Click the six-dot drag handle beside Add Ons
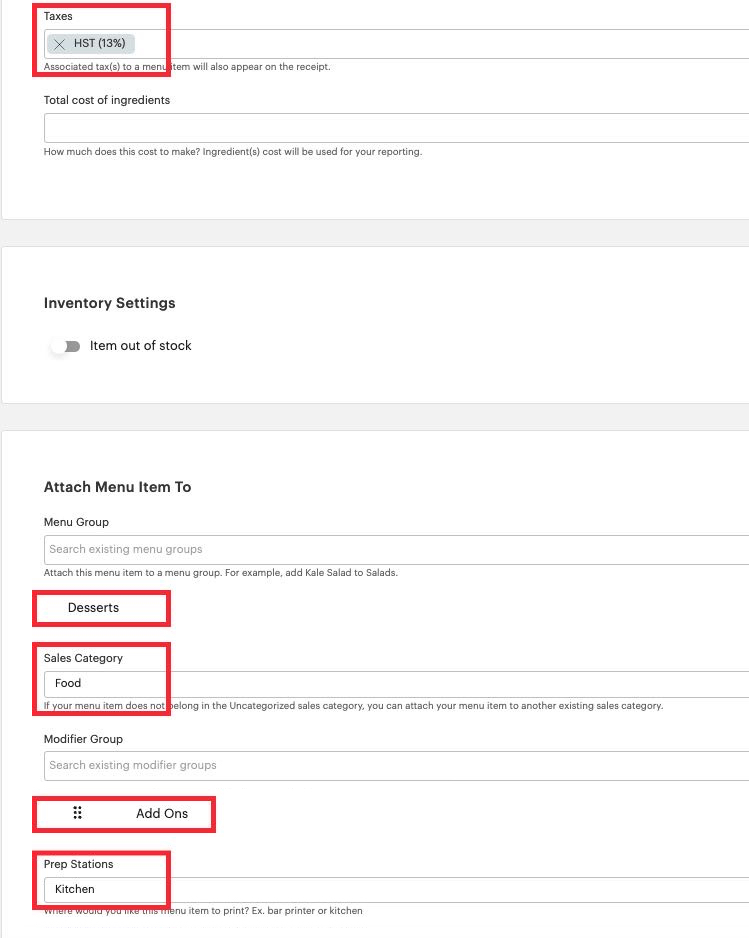The height and width of the screenshot is (938, 749). (78, 813)
